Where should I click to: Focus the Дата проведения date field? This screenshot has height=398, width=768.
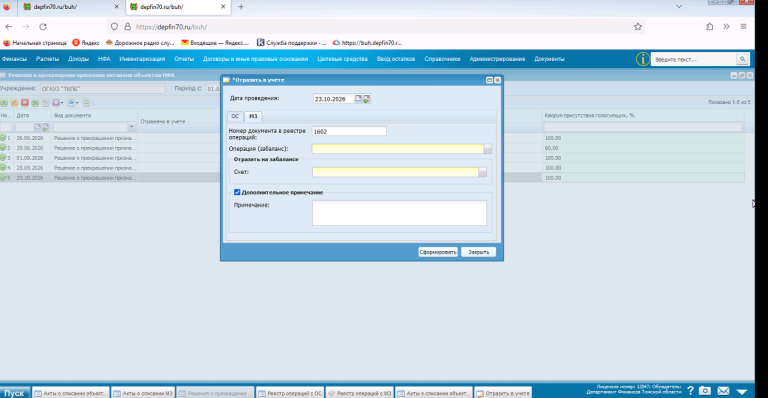334,99
